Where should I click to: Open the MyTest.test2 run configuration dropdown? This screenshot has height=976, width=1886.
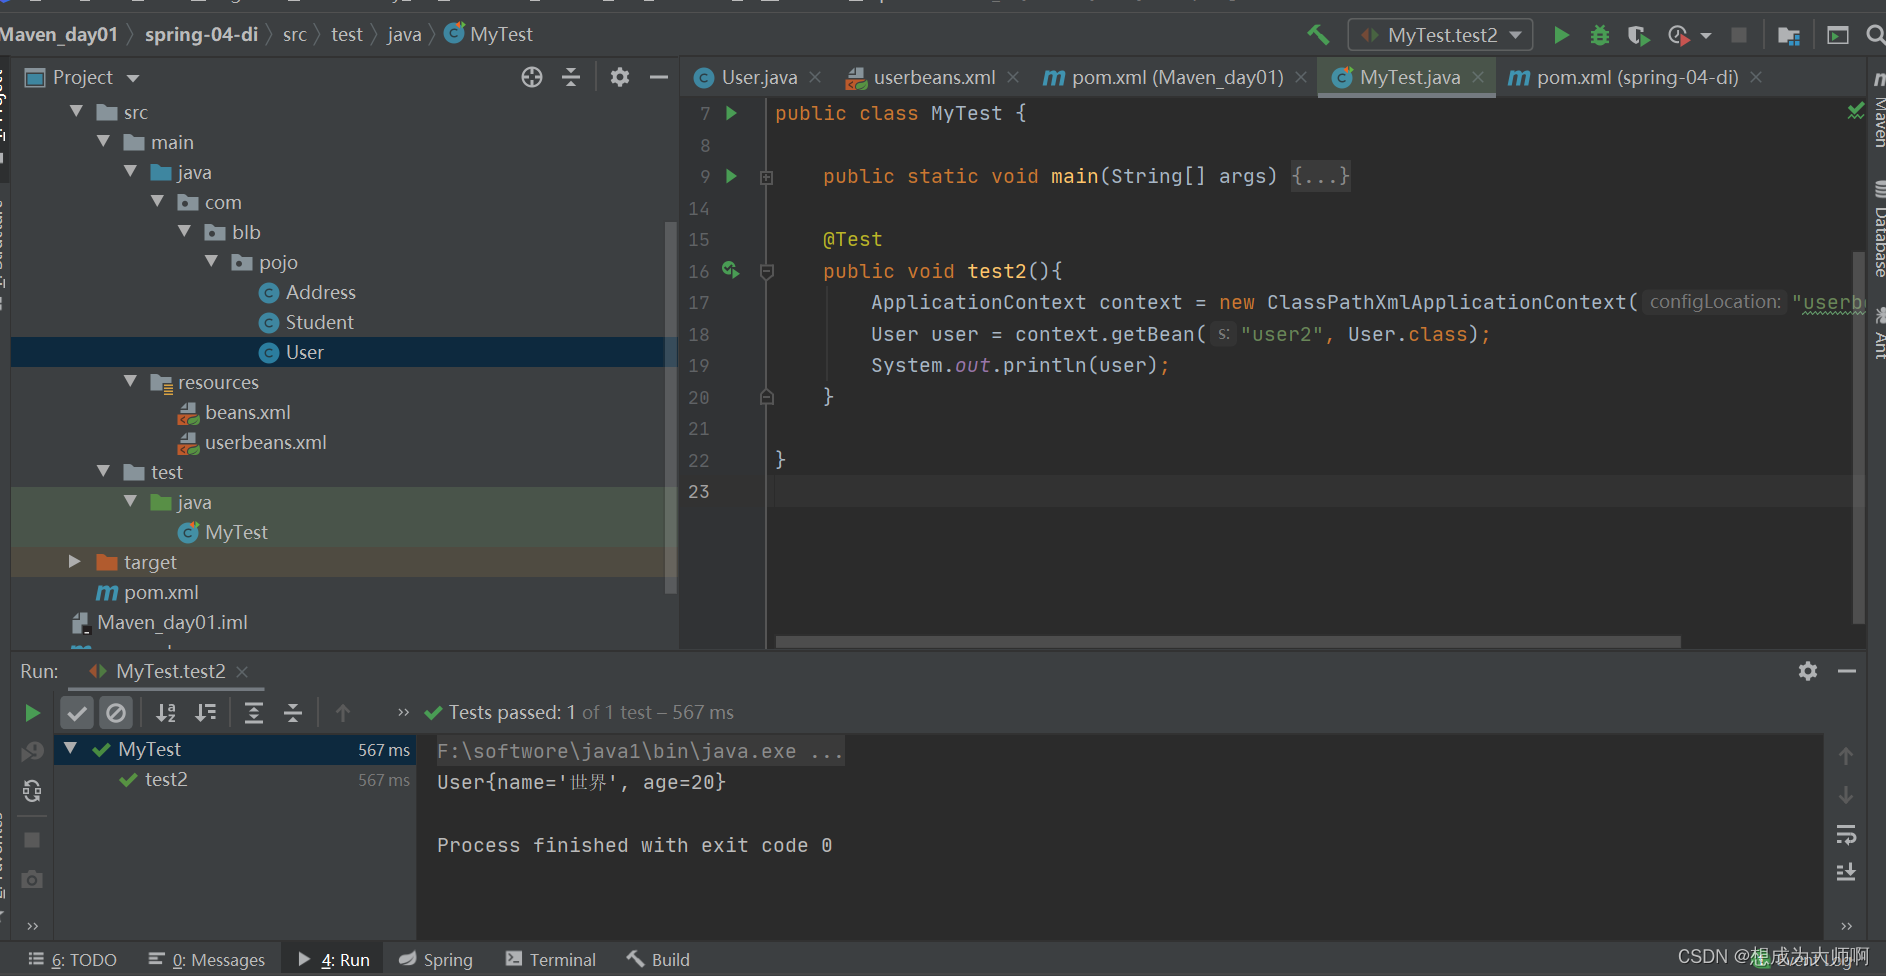(x=1440, y=35)
